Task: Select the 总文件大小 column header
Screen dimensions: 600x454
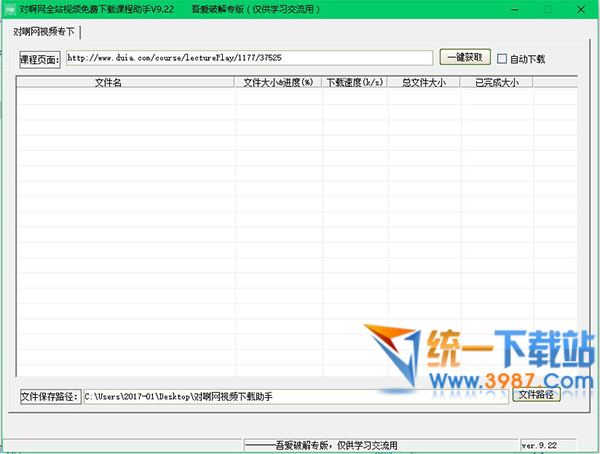Action: pos(424,83)
